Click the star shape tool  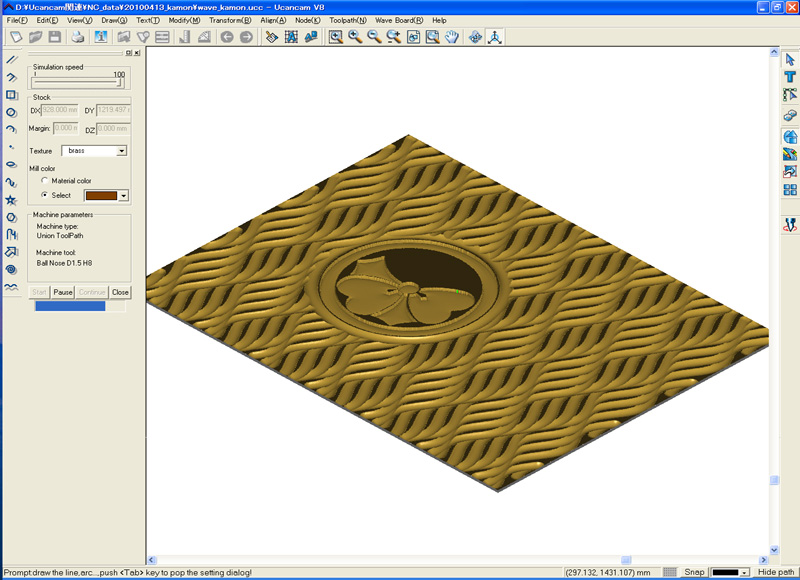[12, 200]
